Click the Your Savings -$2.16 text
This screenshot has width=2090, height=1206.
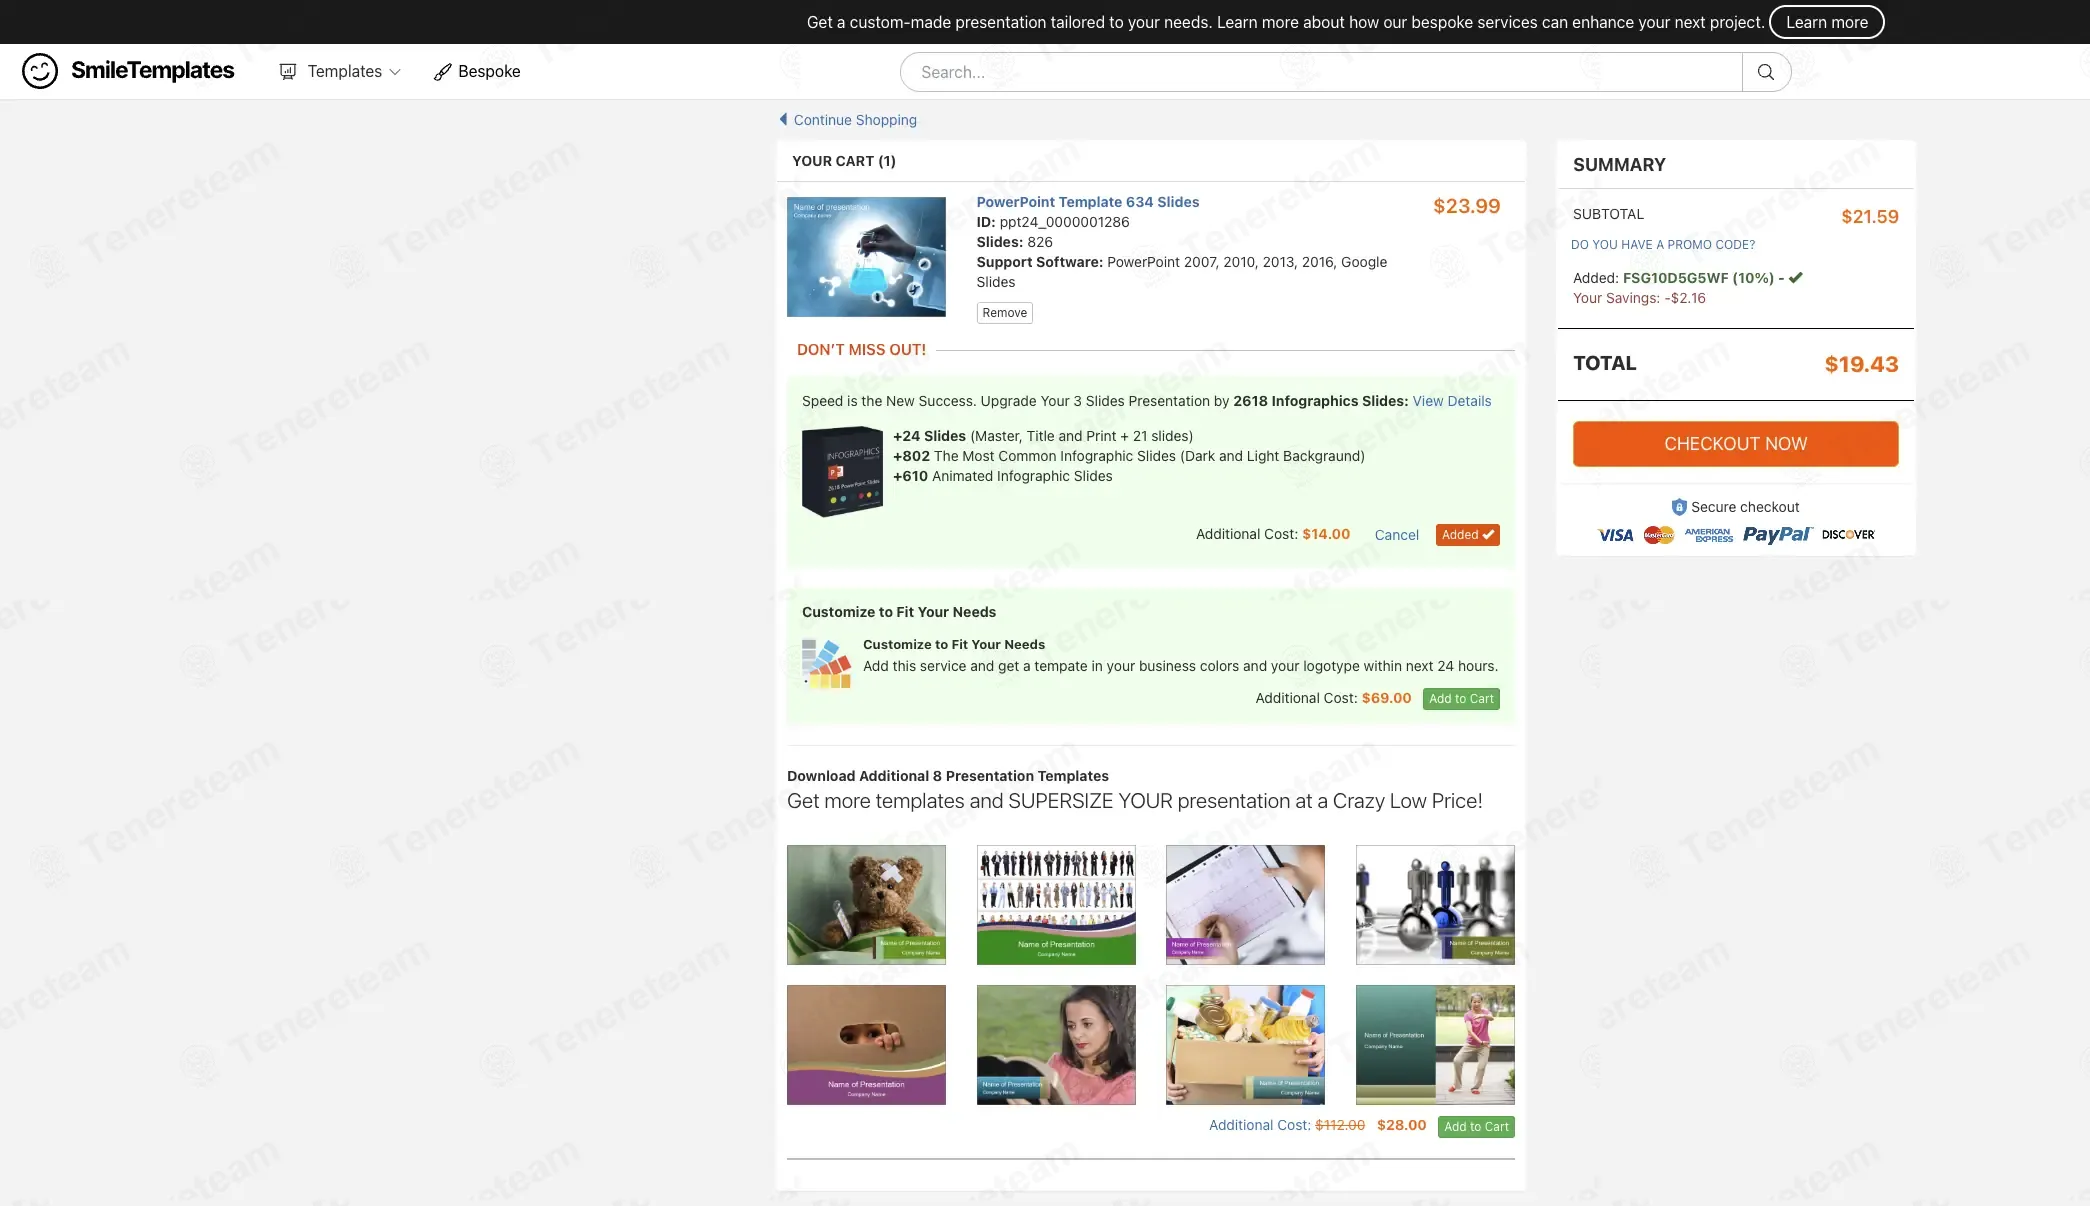coord(1639,298)
